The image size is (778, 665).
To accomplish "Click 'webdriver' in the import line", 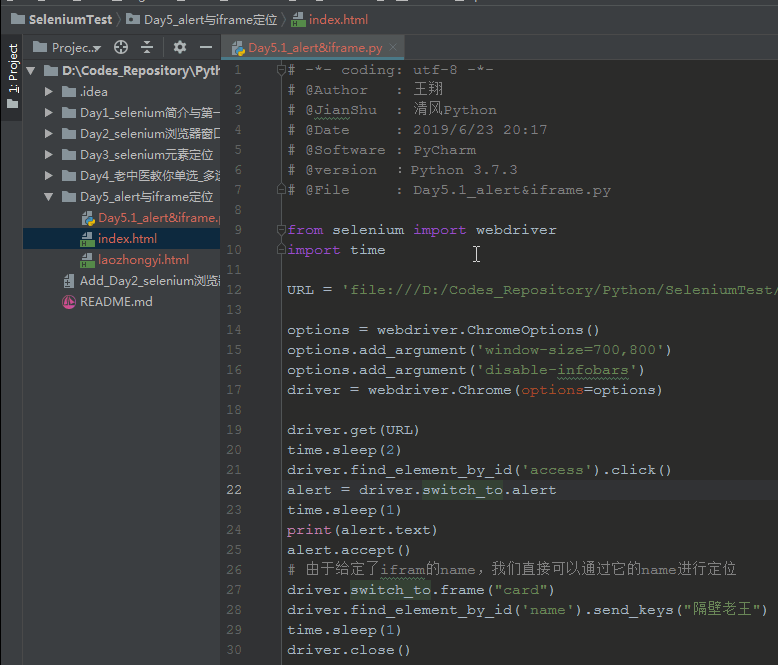I will click(x=516, y=230).
